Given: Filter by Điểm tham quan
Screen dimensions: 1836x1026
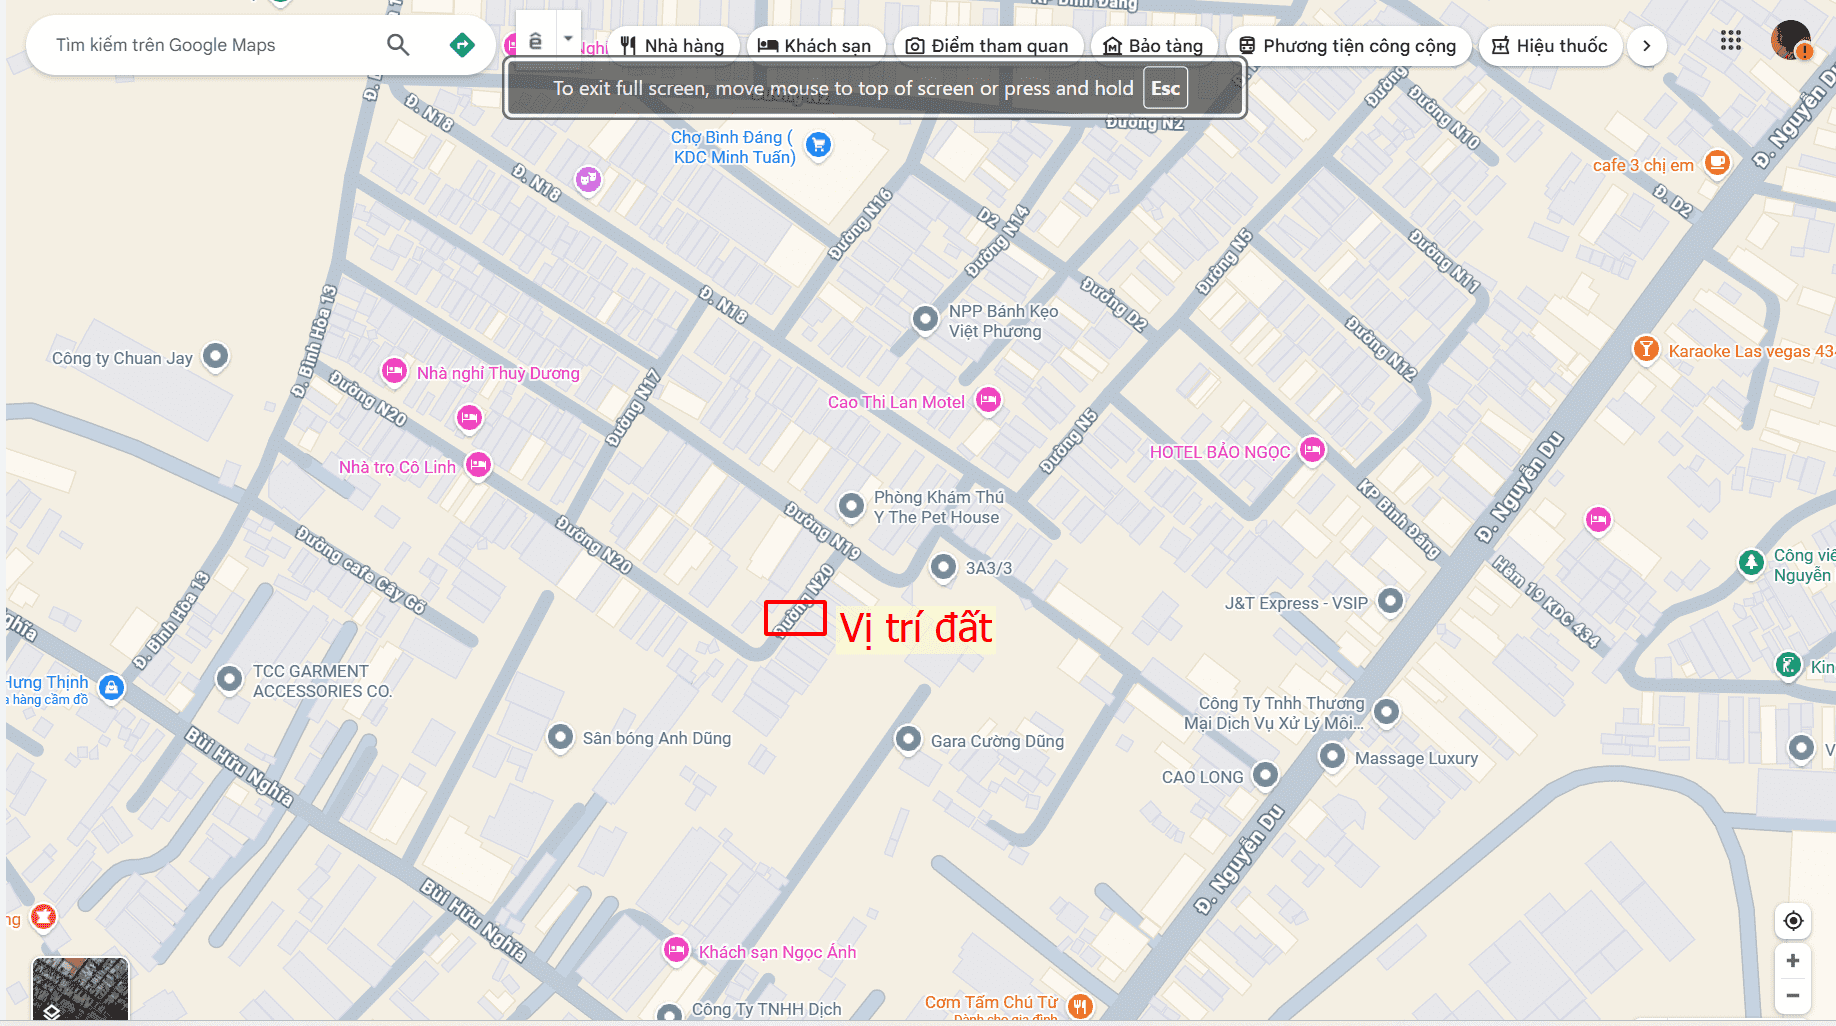Looking at the screenshot, I should click(987, 46).
